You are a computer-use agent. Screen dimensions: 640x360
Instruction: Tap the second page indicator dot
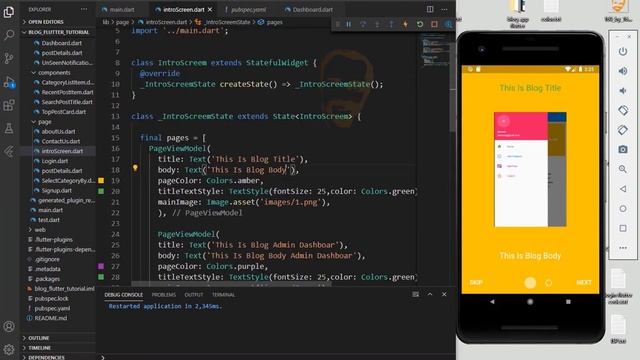549,282
